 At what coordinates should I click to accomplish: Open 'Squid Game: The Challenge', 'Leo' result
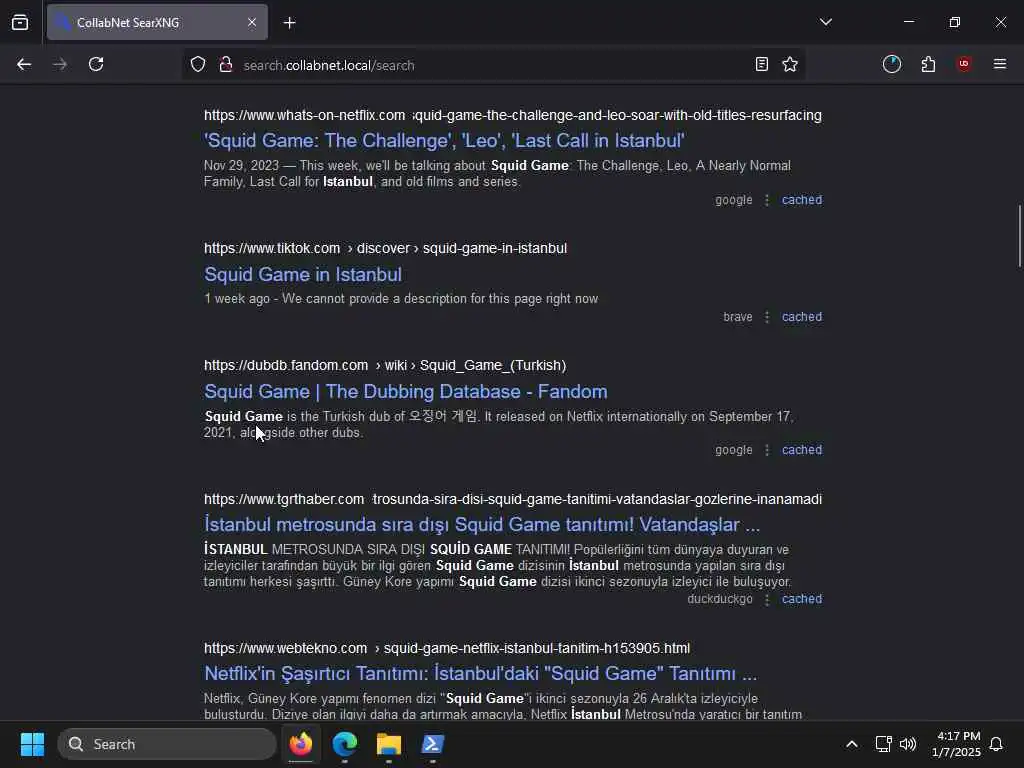444,140
